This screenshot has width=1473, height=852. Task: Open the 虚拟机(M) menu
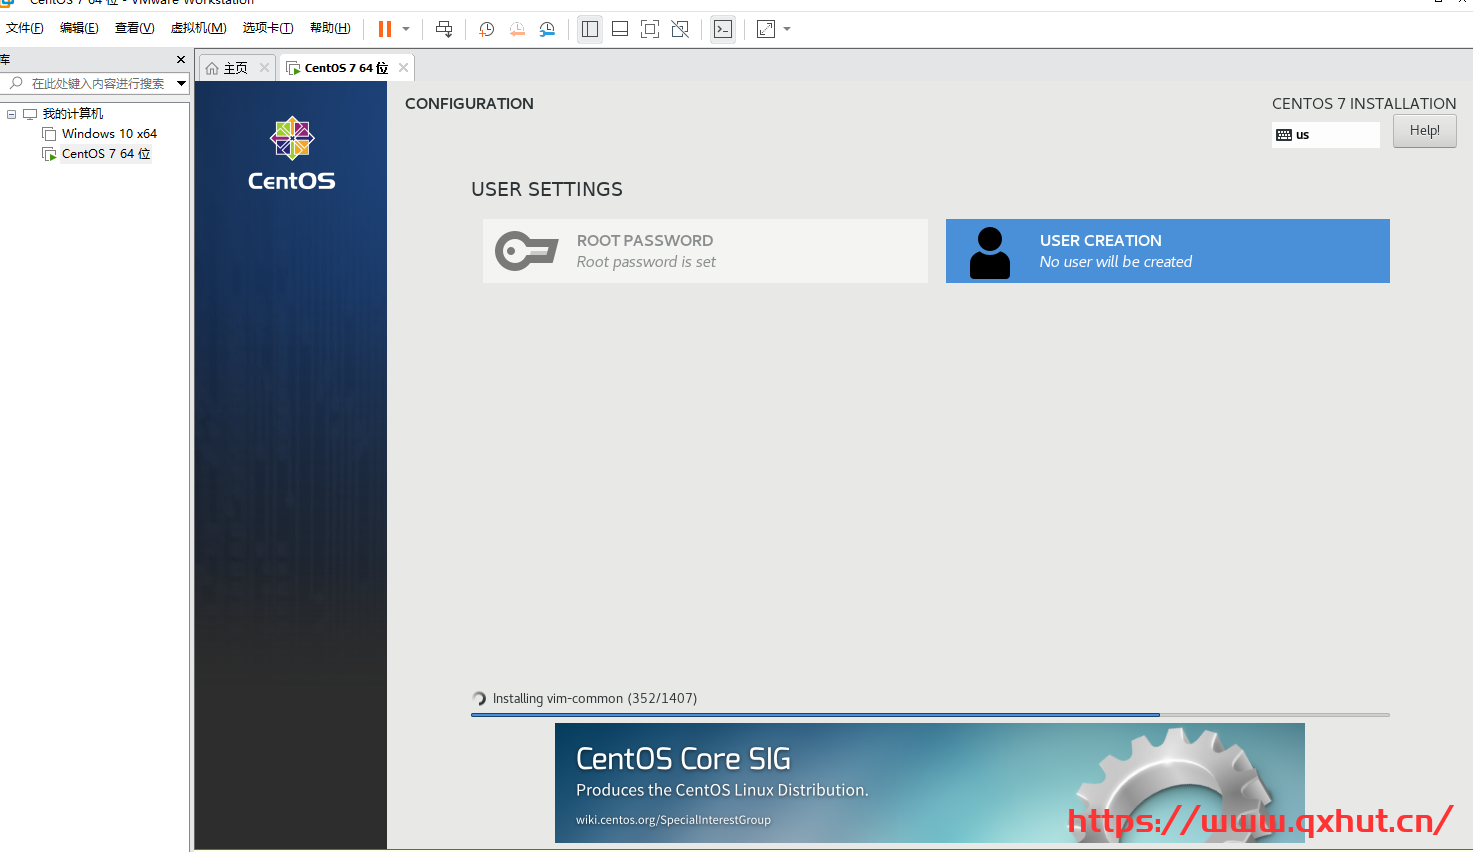pos(198,28)
